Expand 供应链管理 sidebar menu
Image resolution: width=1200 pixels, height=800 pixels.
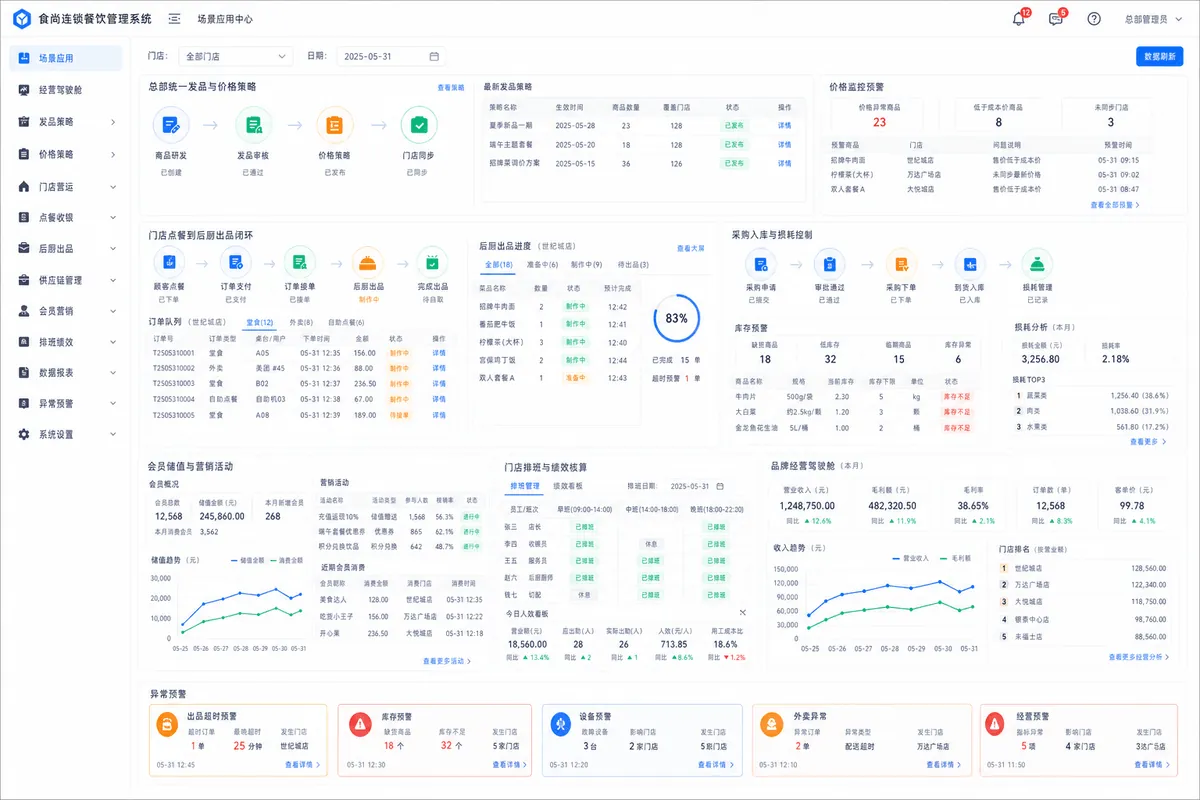tap(68, 280)
